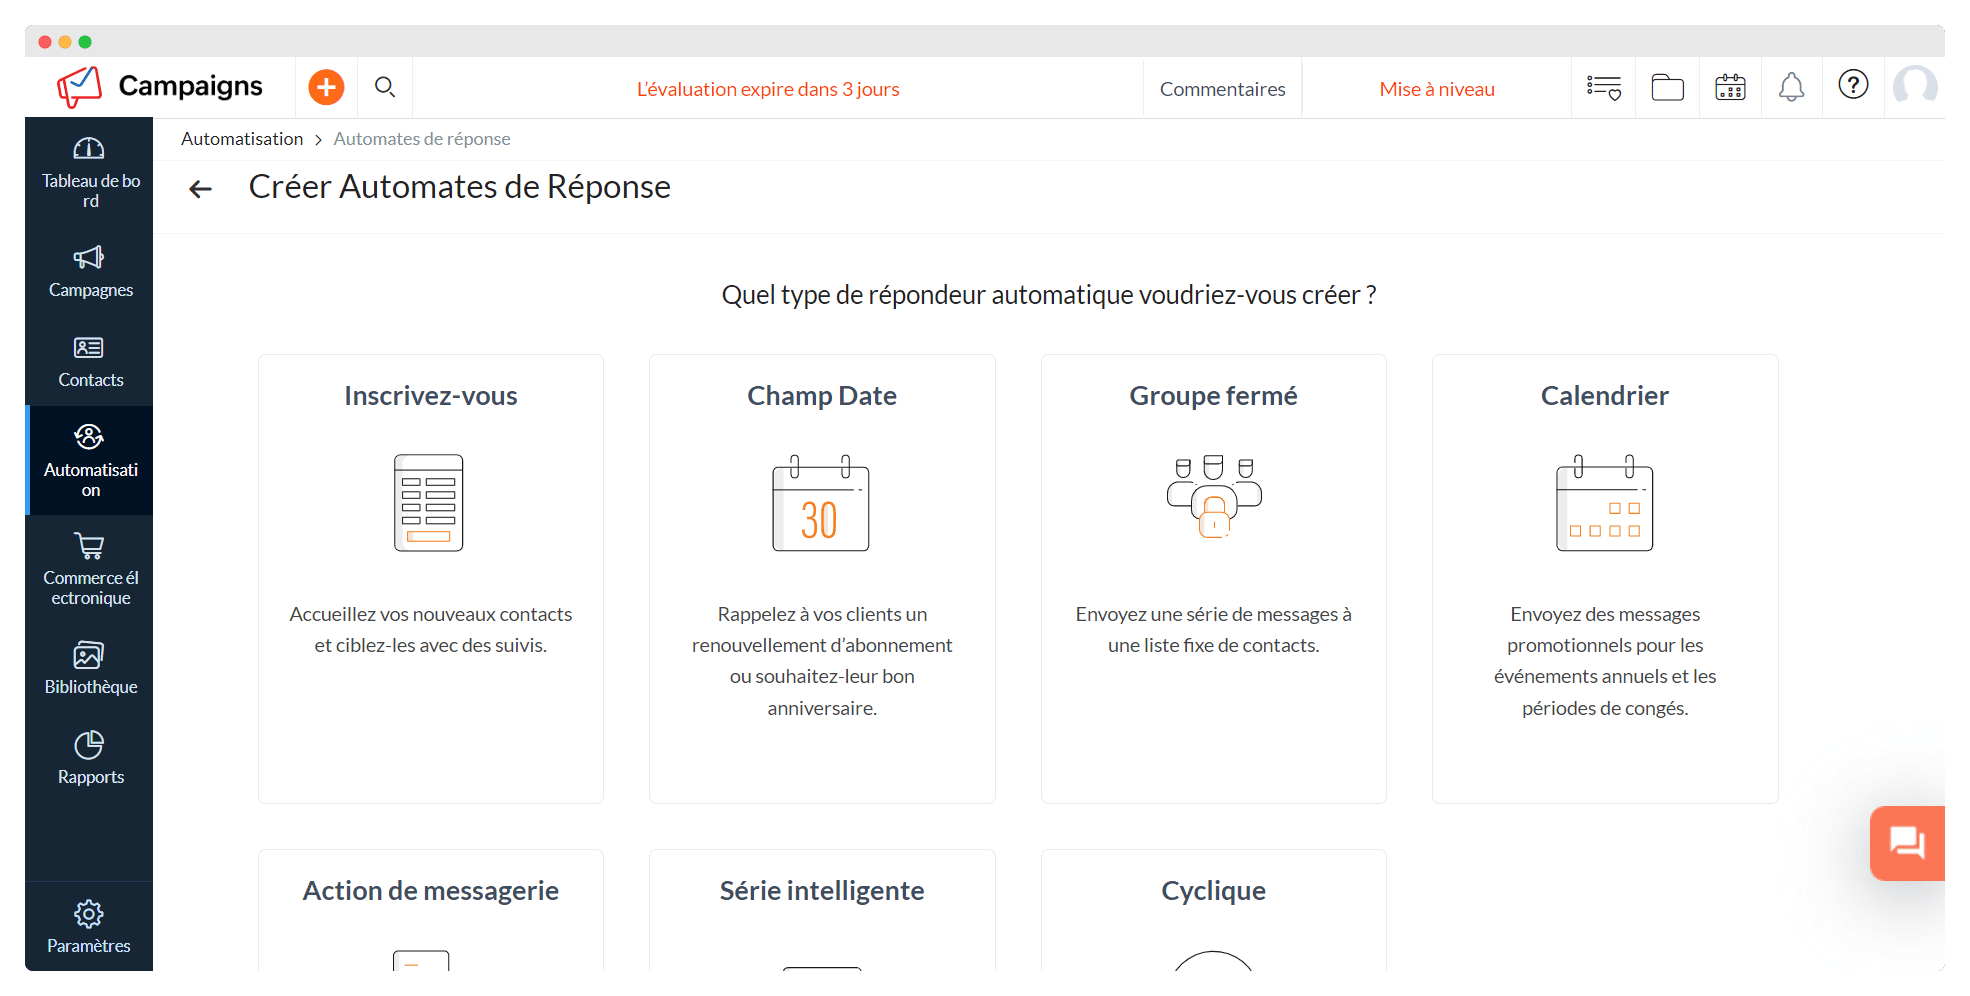Open the calendar icon in top bar

(1730, 88)
